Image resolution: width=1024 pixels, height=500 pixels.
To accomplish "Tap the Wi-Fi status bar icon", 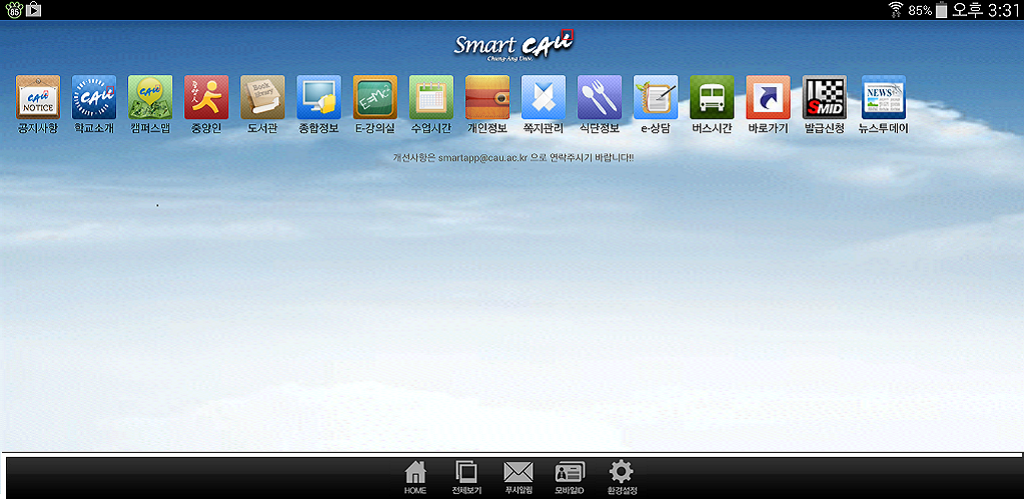I will point(896,10).
